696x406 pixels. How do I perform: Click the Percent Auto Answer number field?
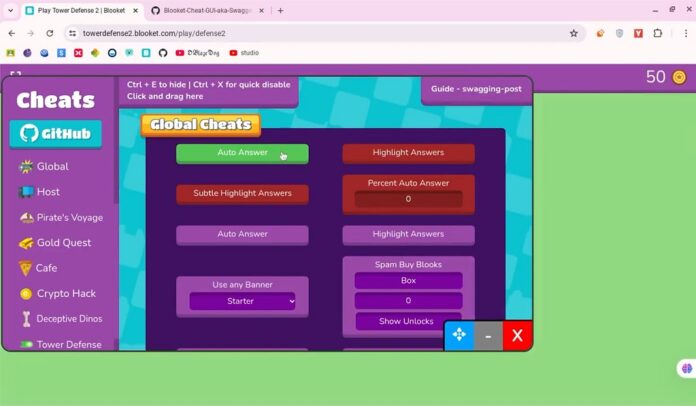[408, 199]
